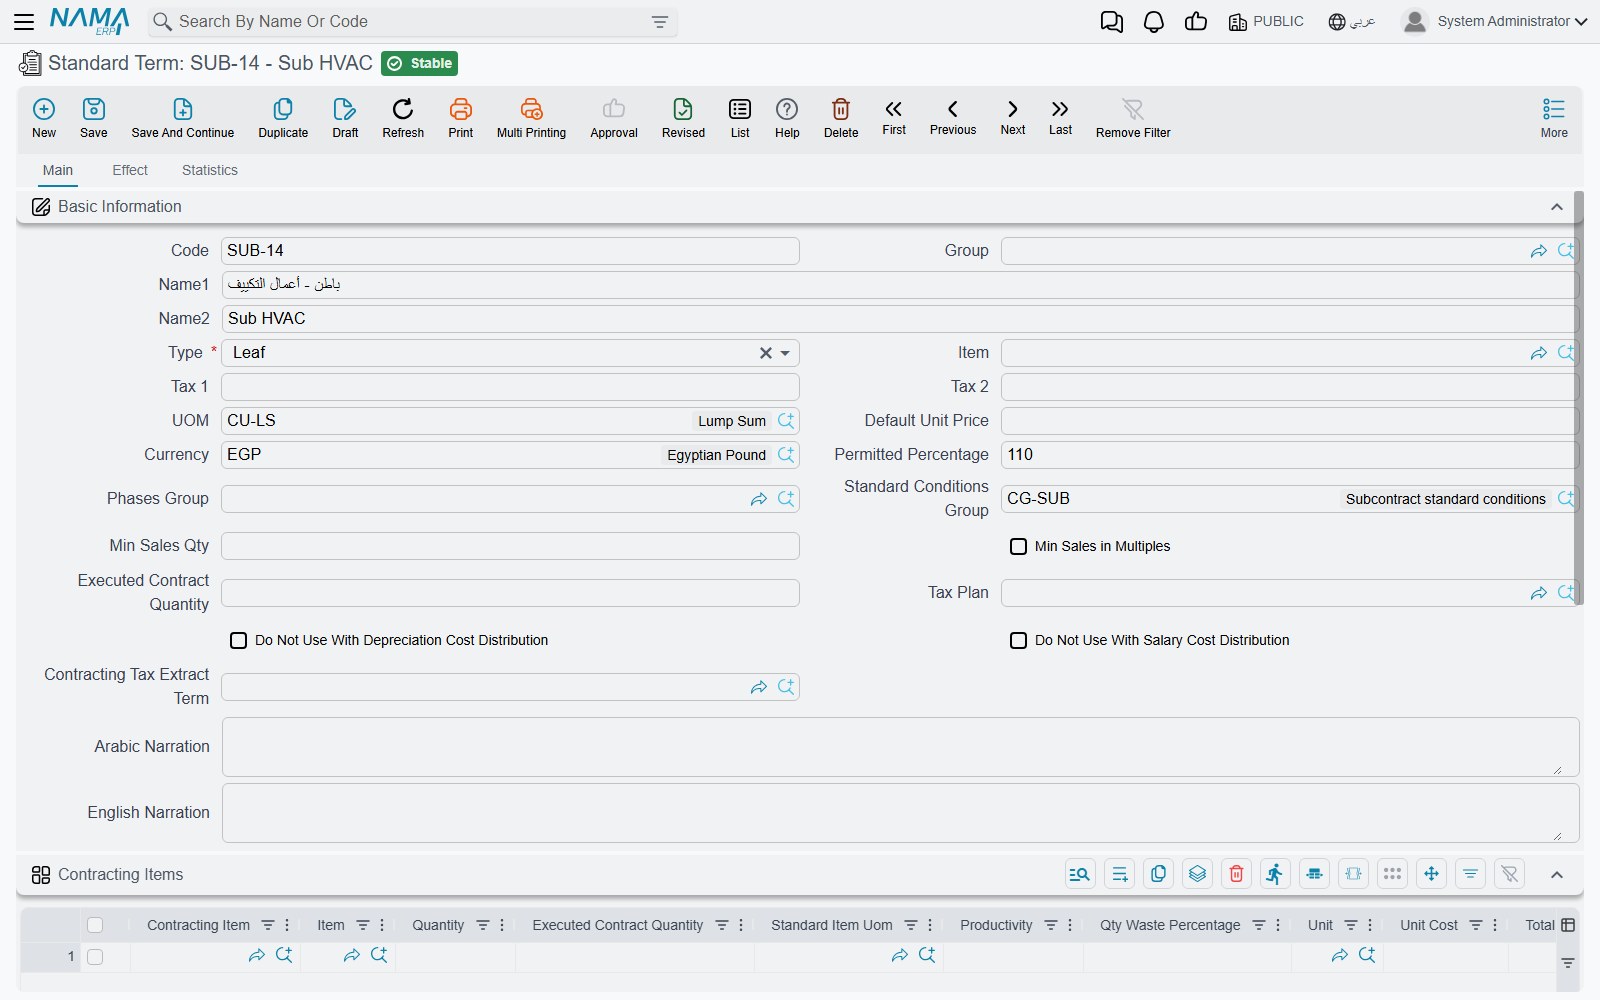The height and width of the screenshot is (1000, 1600).
Task: Click the thumbs-up icon in header
Action: [1196, 21]
